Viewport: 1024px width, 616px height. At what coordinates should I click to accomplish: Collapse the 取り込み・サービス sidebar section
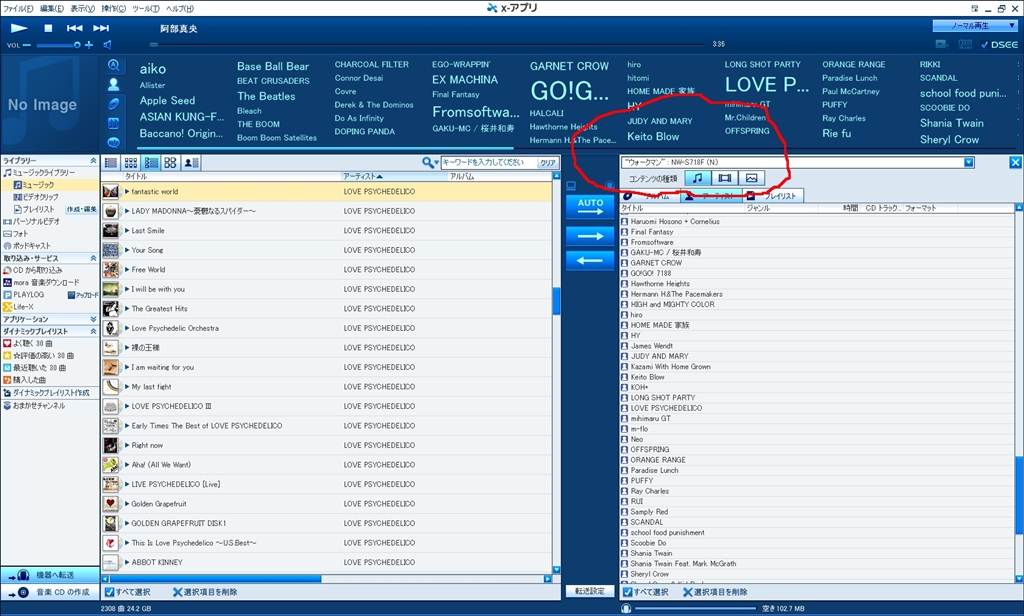93,258
